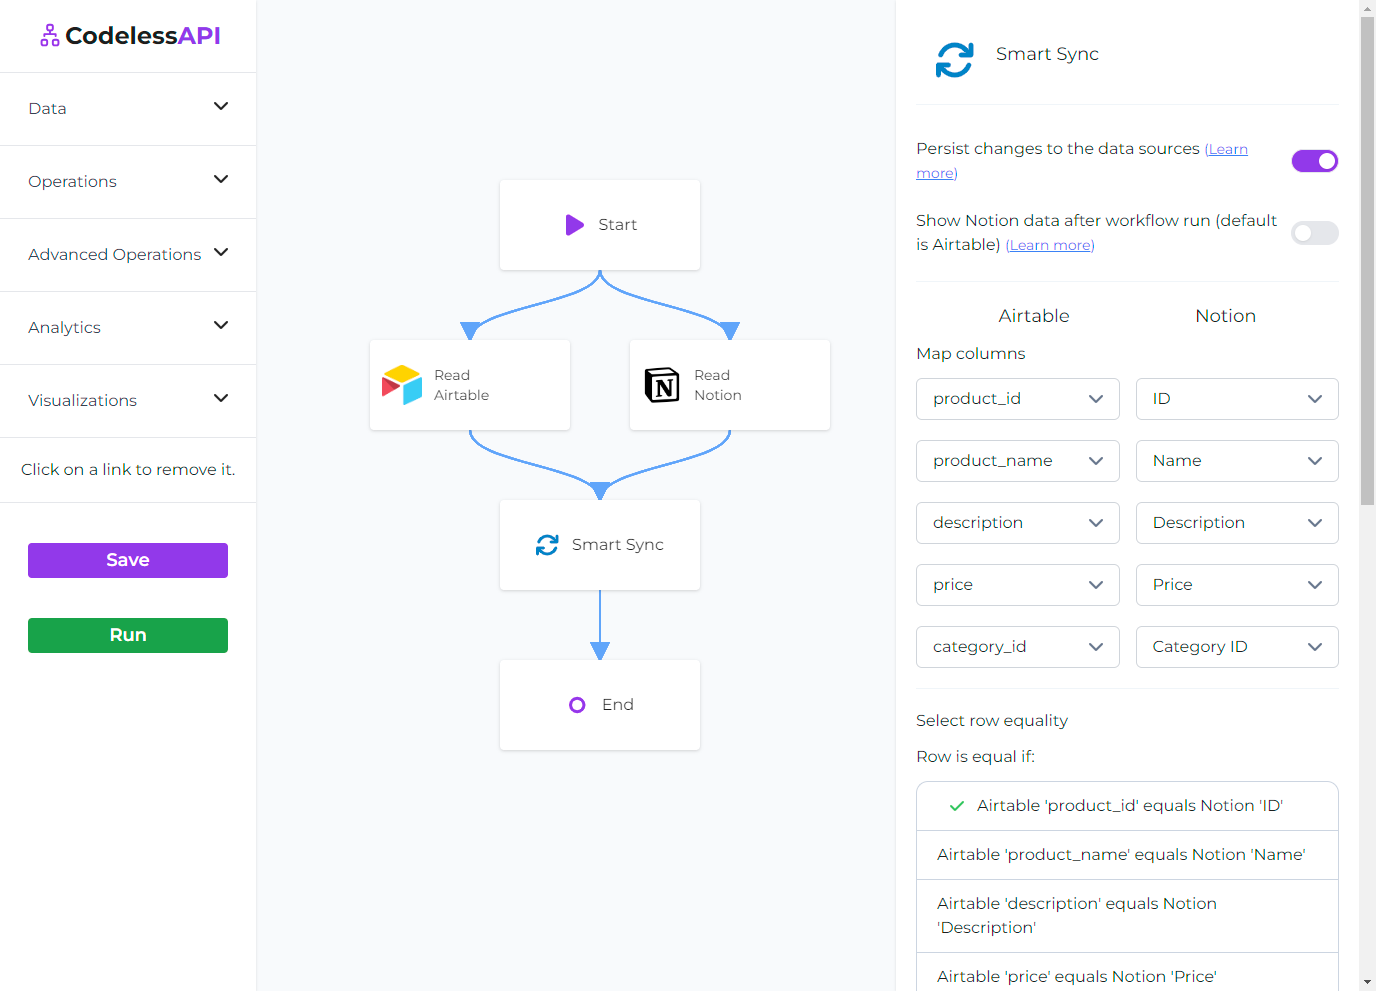
Task: Open the ID Notion column dropdown
Action: coord(1237,399)
